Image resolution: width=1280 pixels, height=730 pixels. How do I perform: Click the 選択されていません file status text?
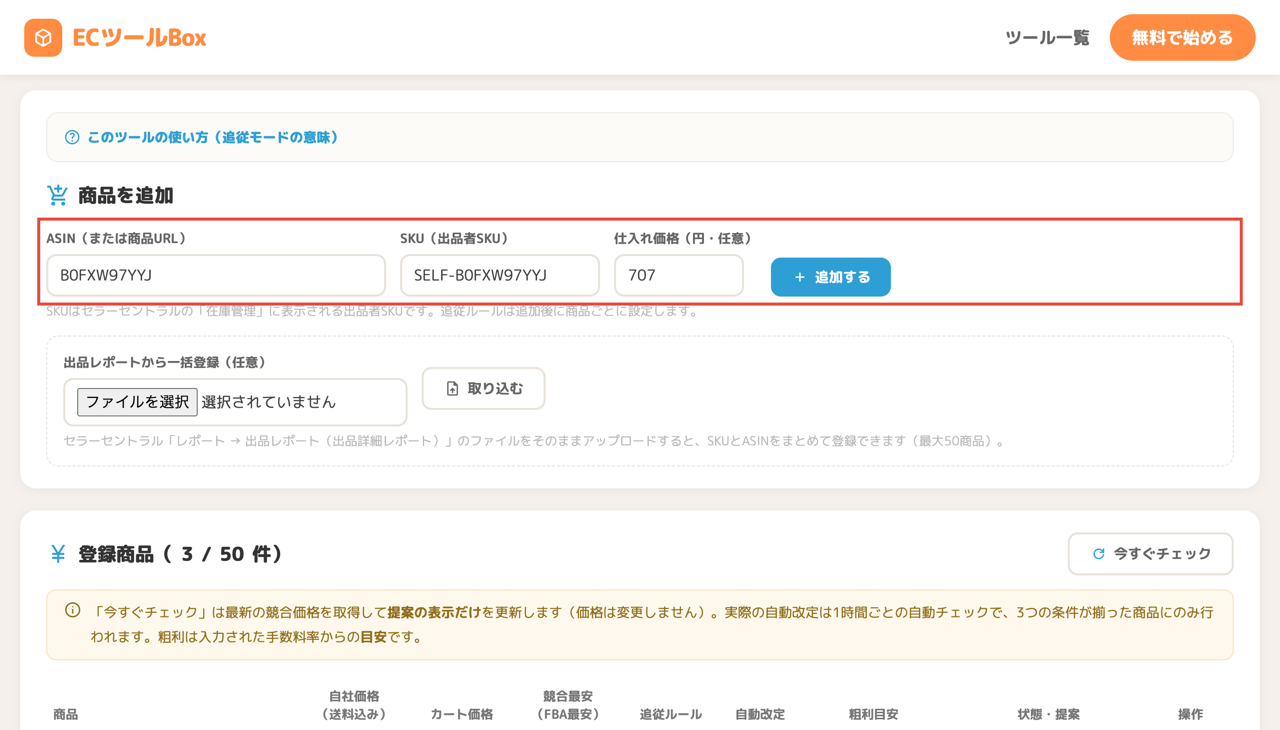tap(269, 402)
